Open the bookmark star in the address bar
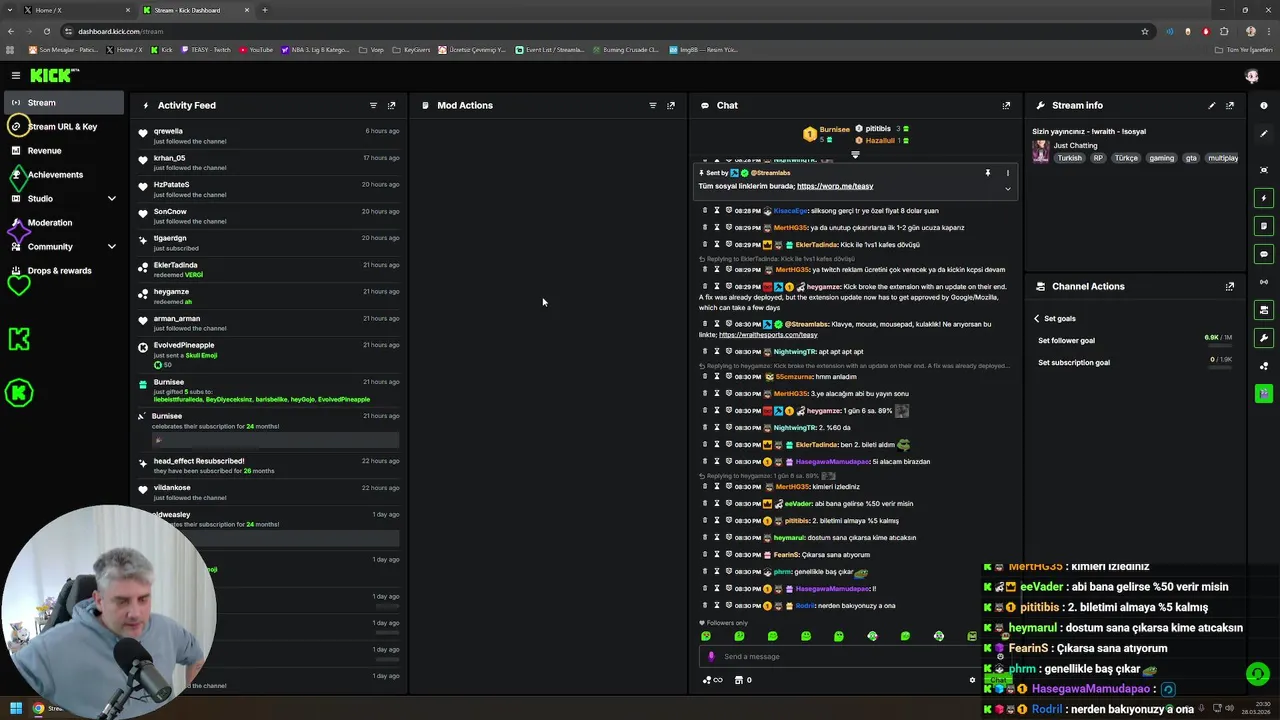Viewport: 1280px width, 720px height. point(1145,31)
